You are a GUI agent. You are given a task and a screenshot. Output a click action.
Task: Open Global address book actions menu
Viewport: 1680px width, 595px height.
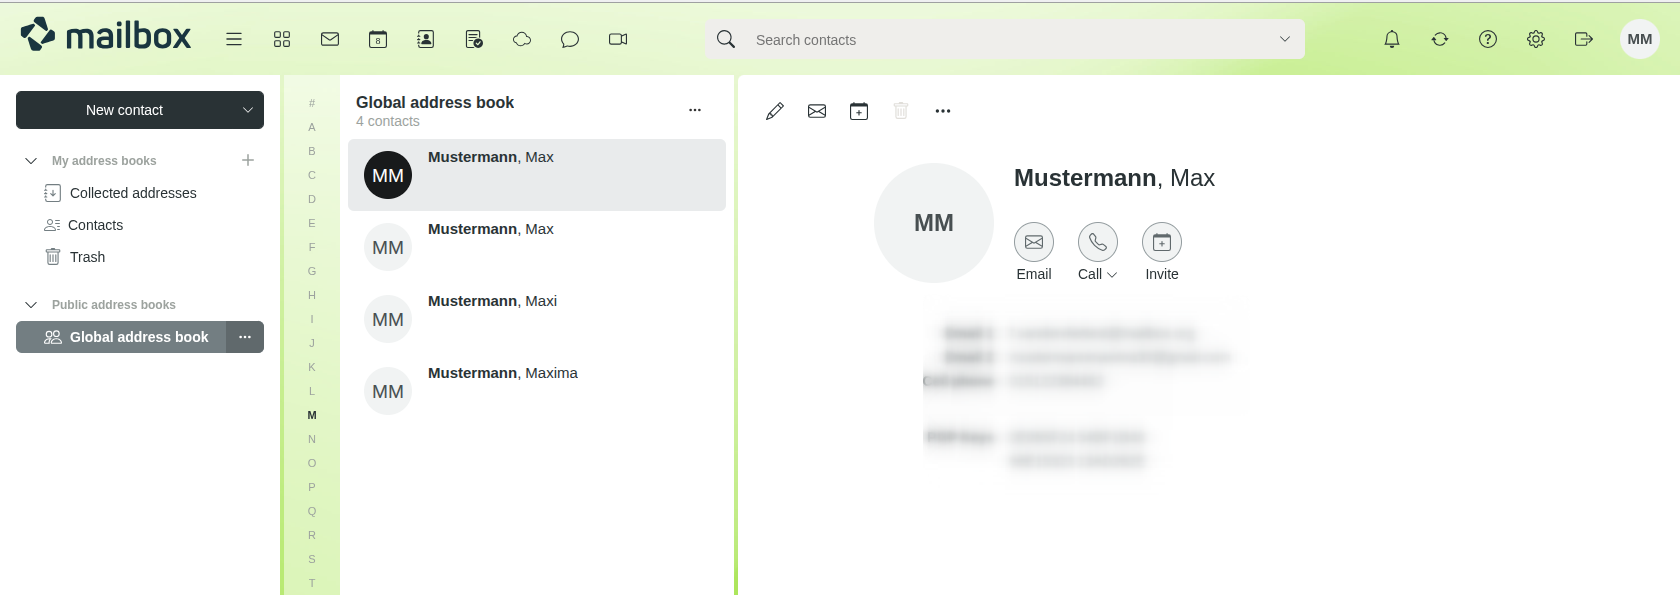tap(245, 337)
